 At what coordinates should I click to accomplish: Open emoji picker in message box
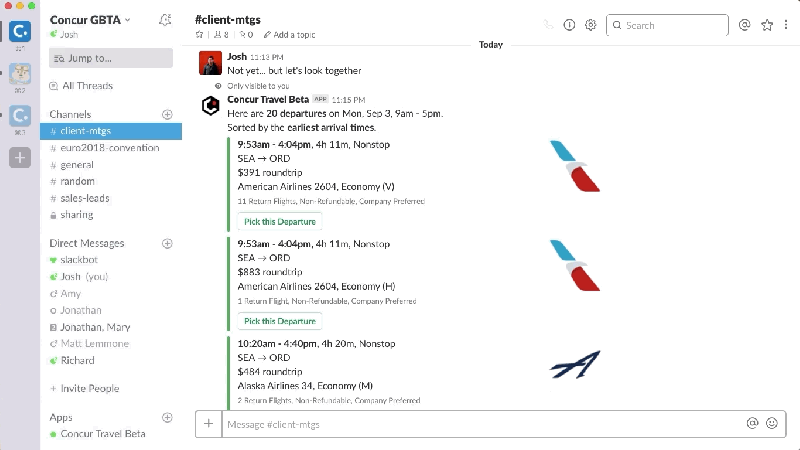[x=772, y=423]
